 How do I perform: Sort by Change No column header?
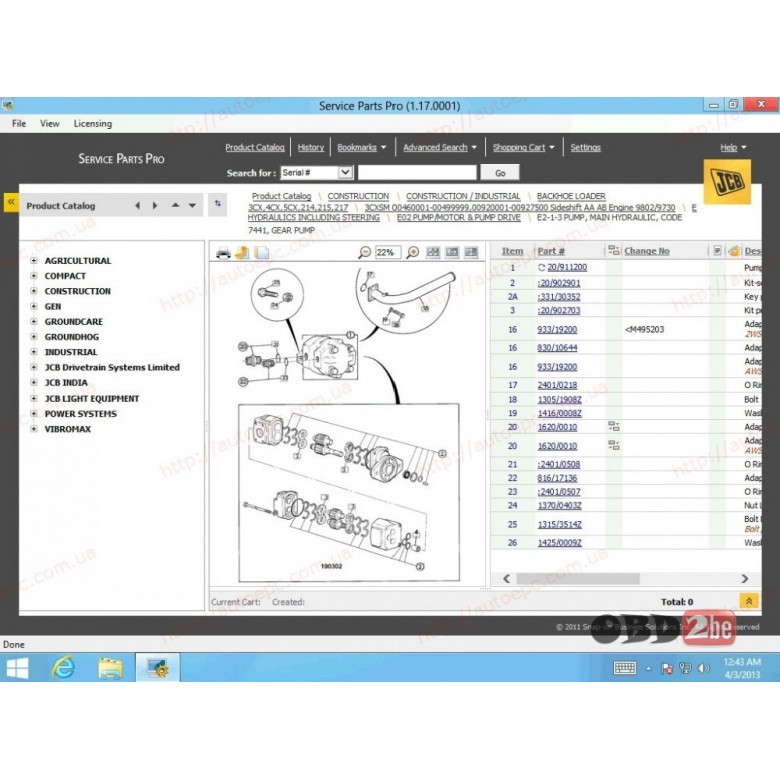click(647, 251)
